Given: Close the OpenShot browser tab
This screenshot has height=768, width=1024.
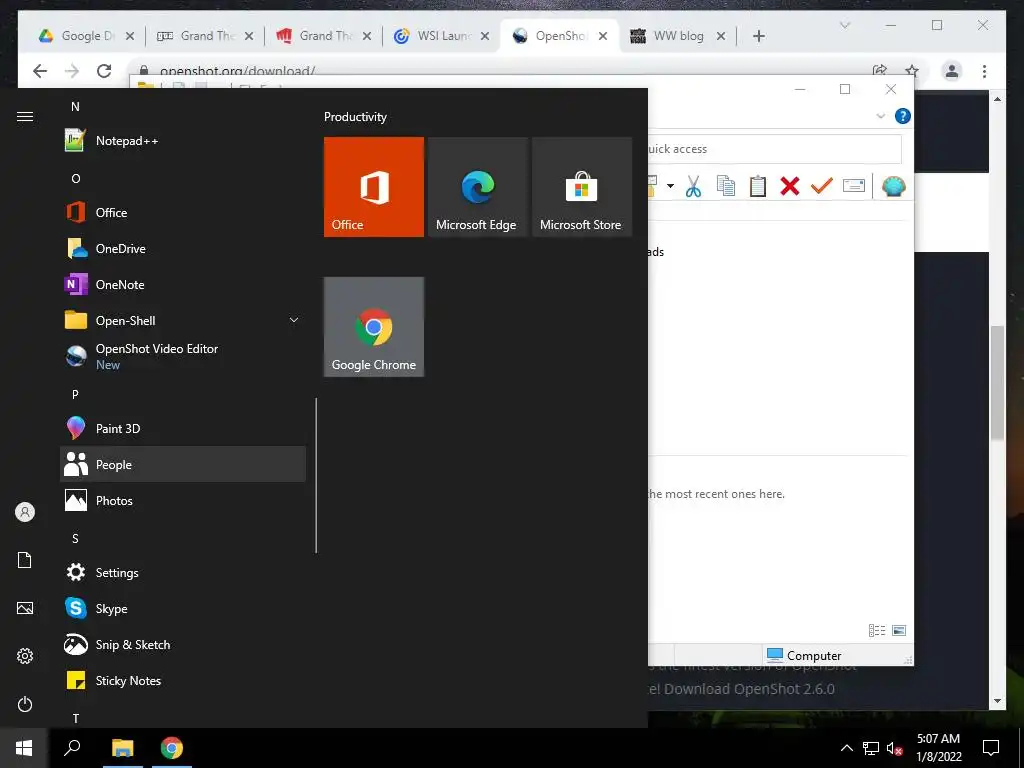Looking at the screenshot, I should (603, 36).
